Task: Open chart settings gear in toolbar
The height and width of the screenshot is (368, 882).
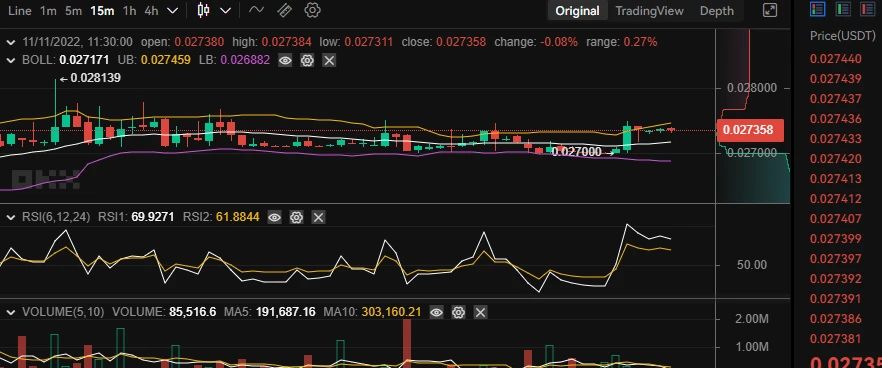Action: (x=312, y=10)
